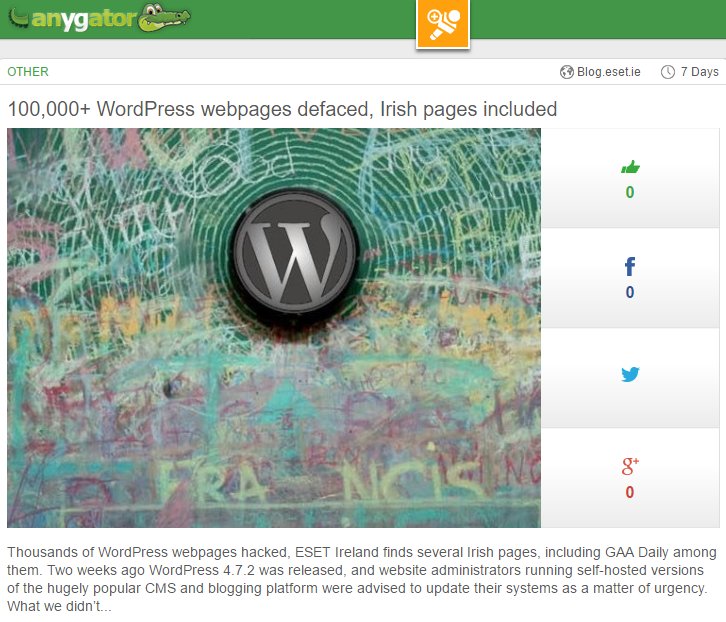
Task: Share the article on Google Plus
Action: click(x=630, y=466)
